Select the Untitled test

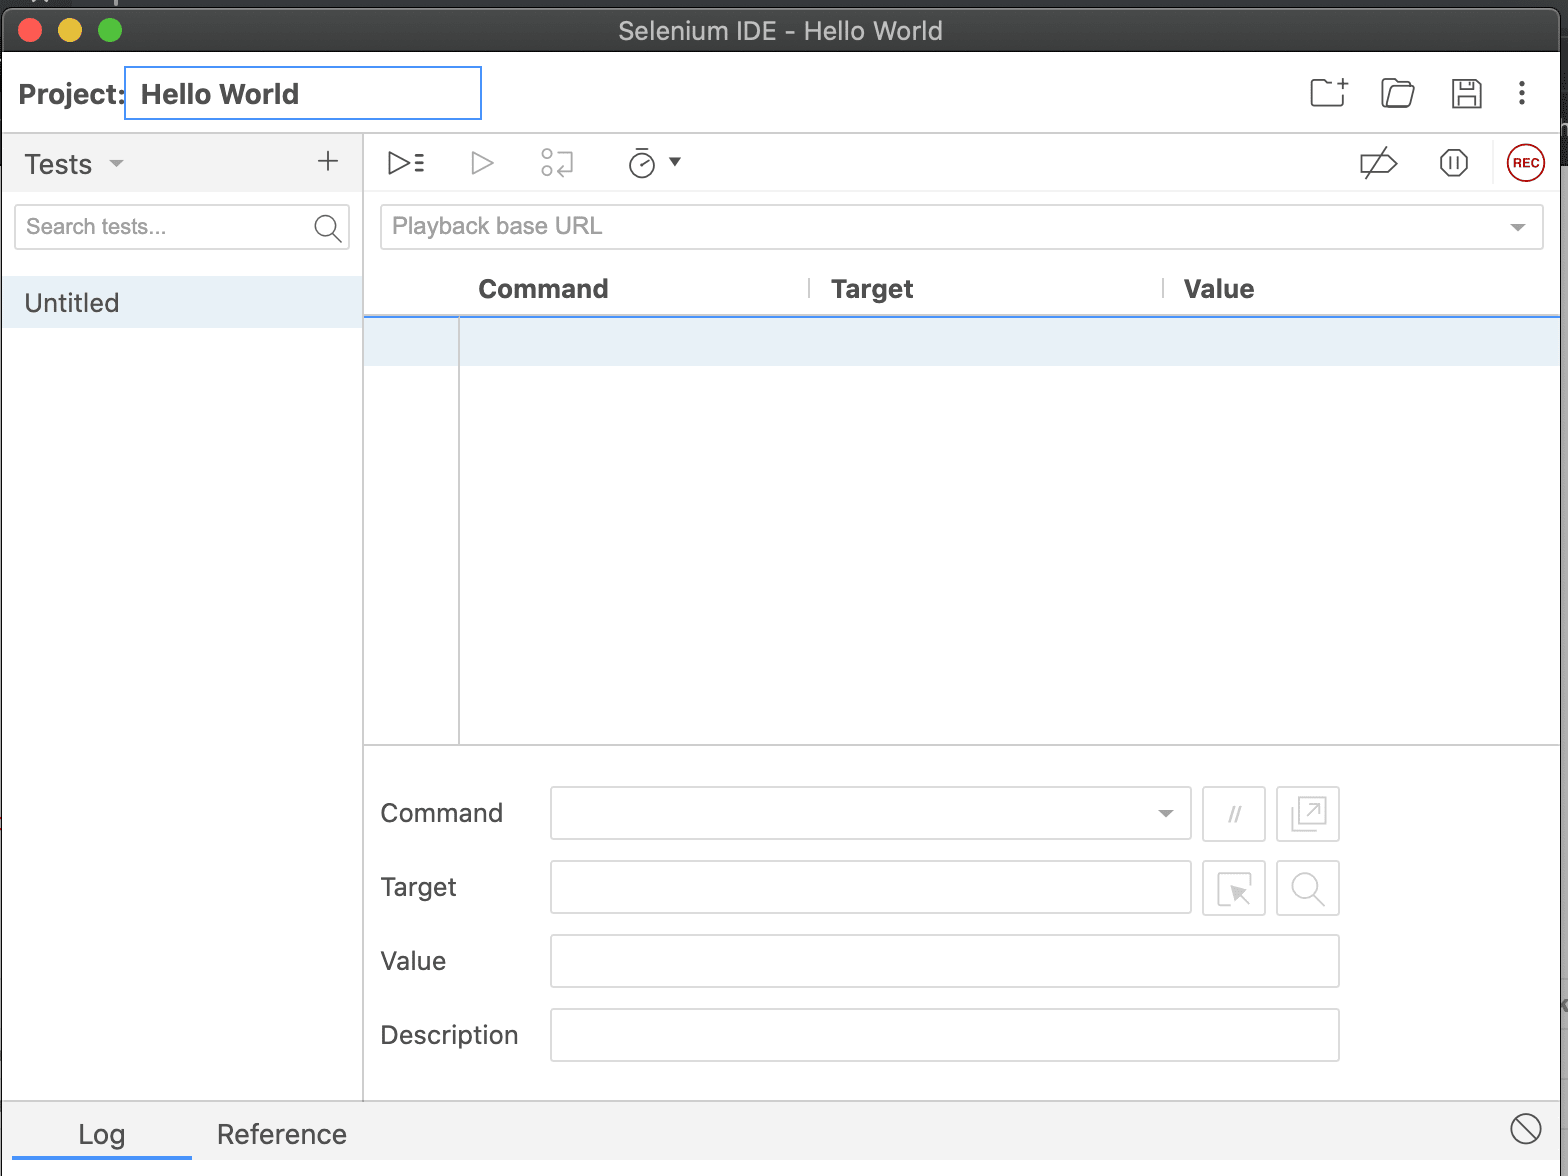181,302
